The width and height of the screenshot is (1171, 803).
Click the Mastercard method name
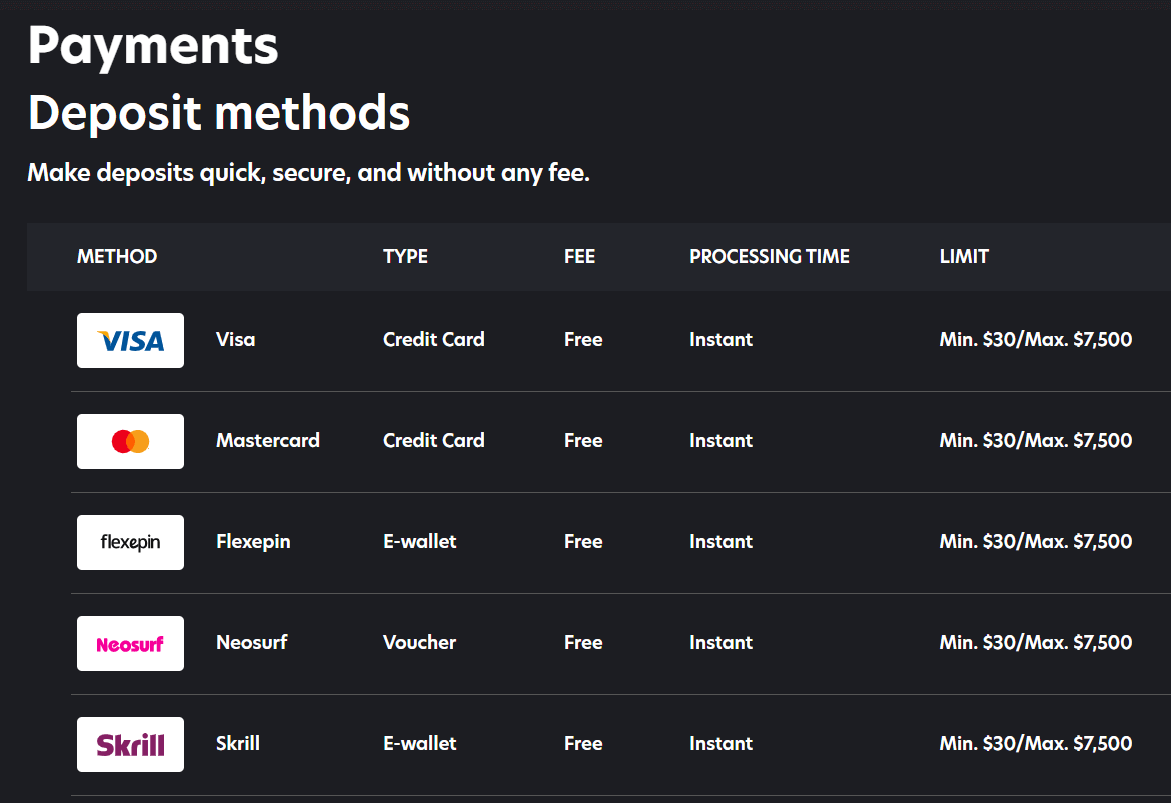click(267, 440)
